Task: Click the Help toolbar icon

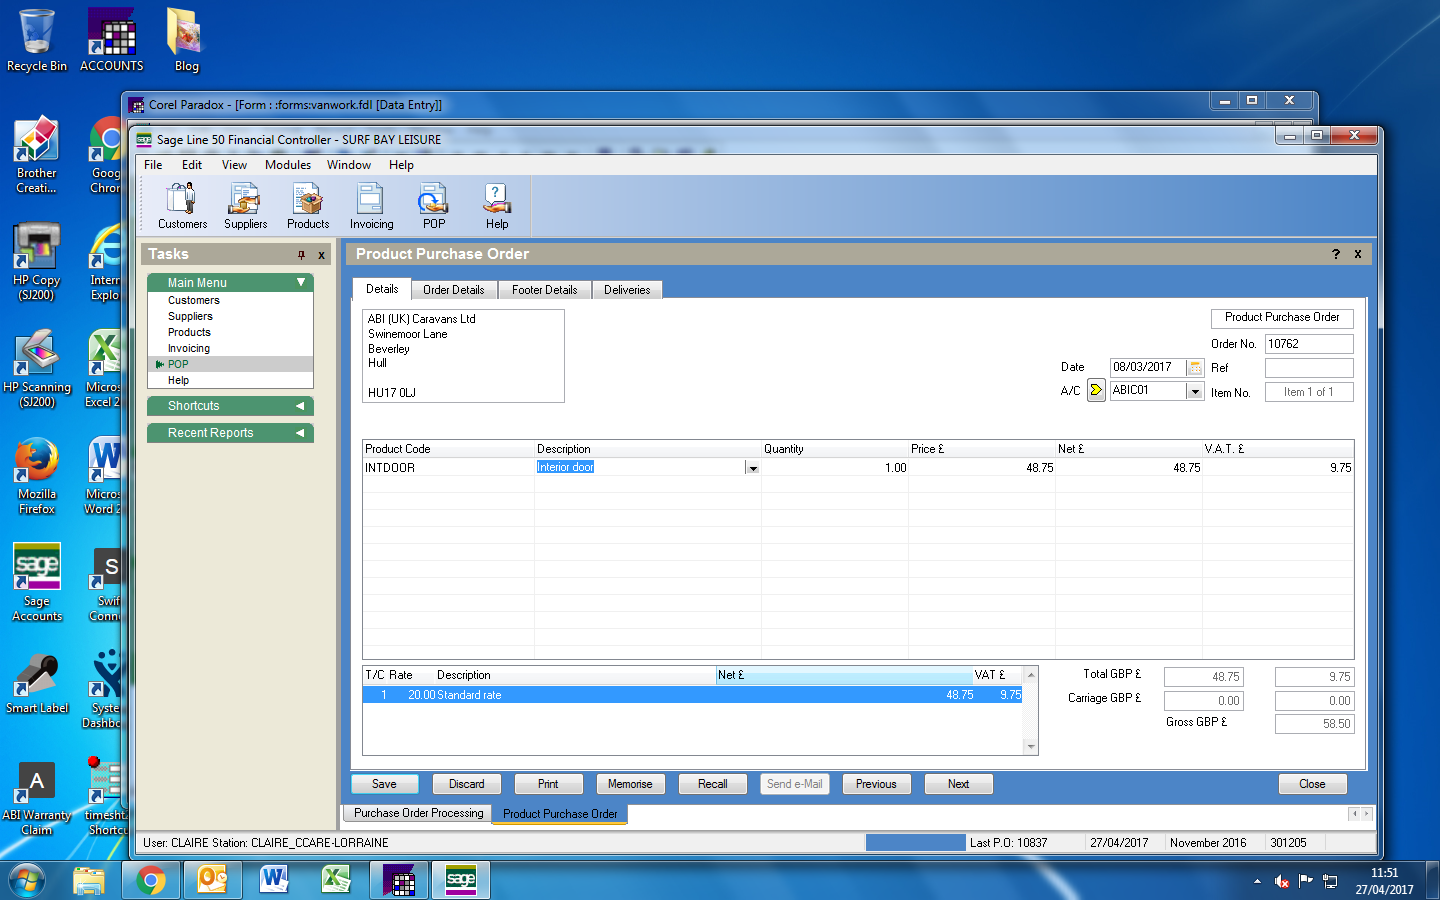Action: coord(497,205)
